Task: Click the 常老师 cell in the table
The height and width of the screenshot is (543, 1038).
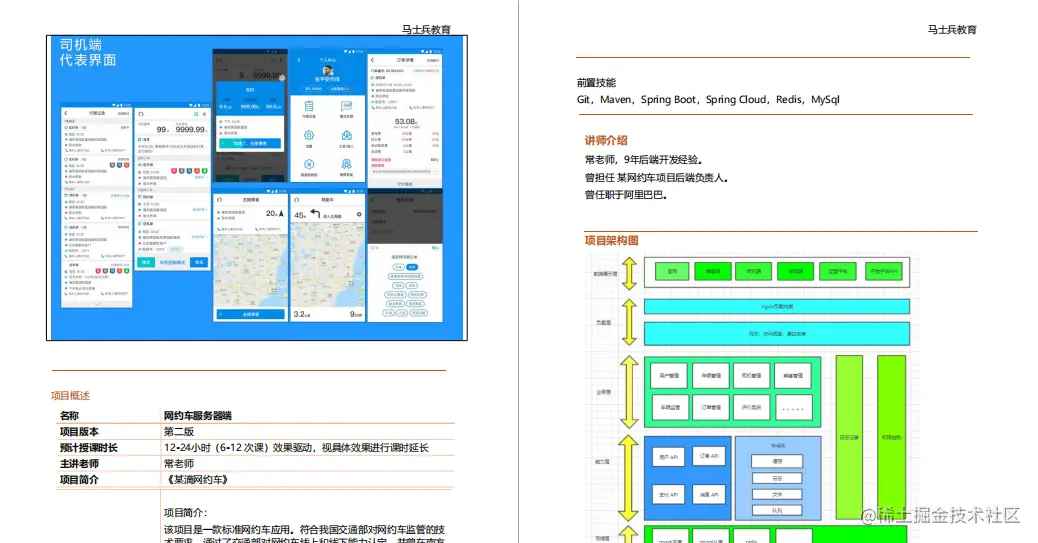Action: (179, 464)
